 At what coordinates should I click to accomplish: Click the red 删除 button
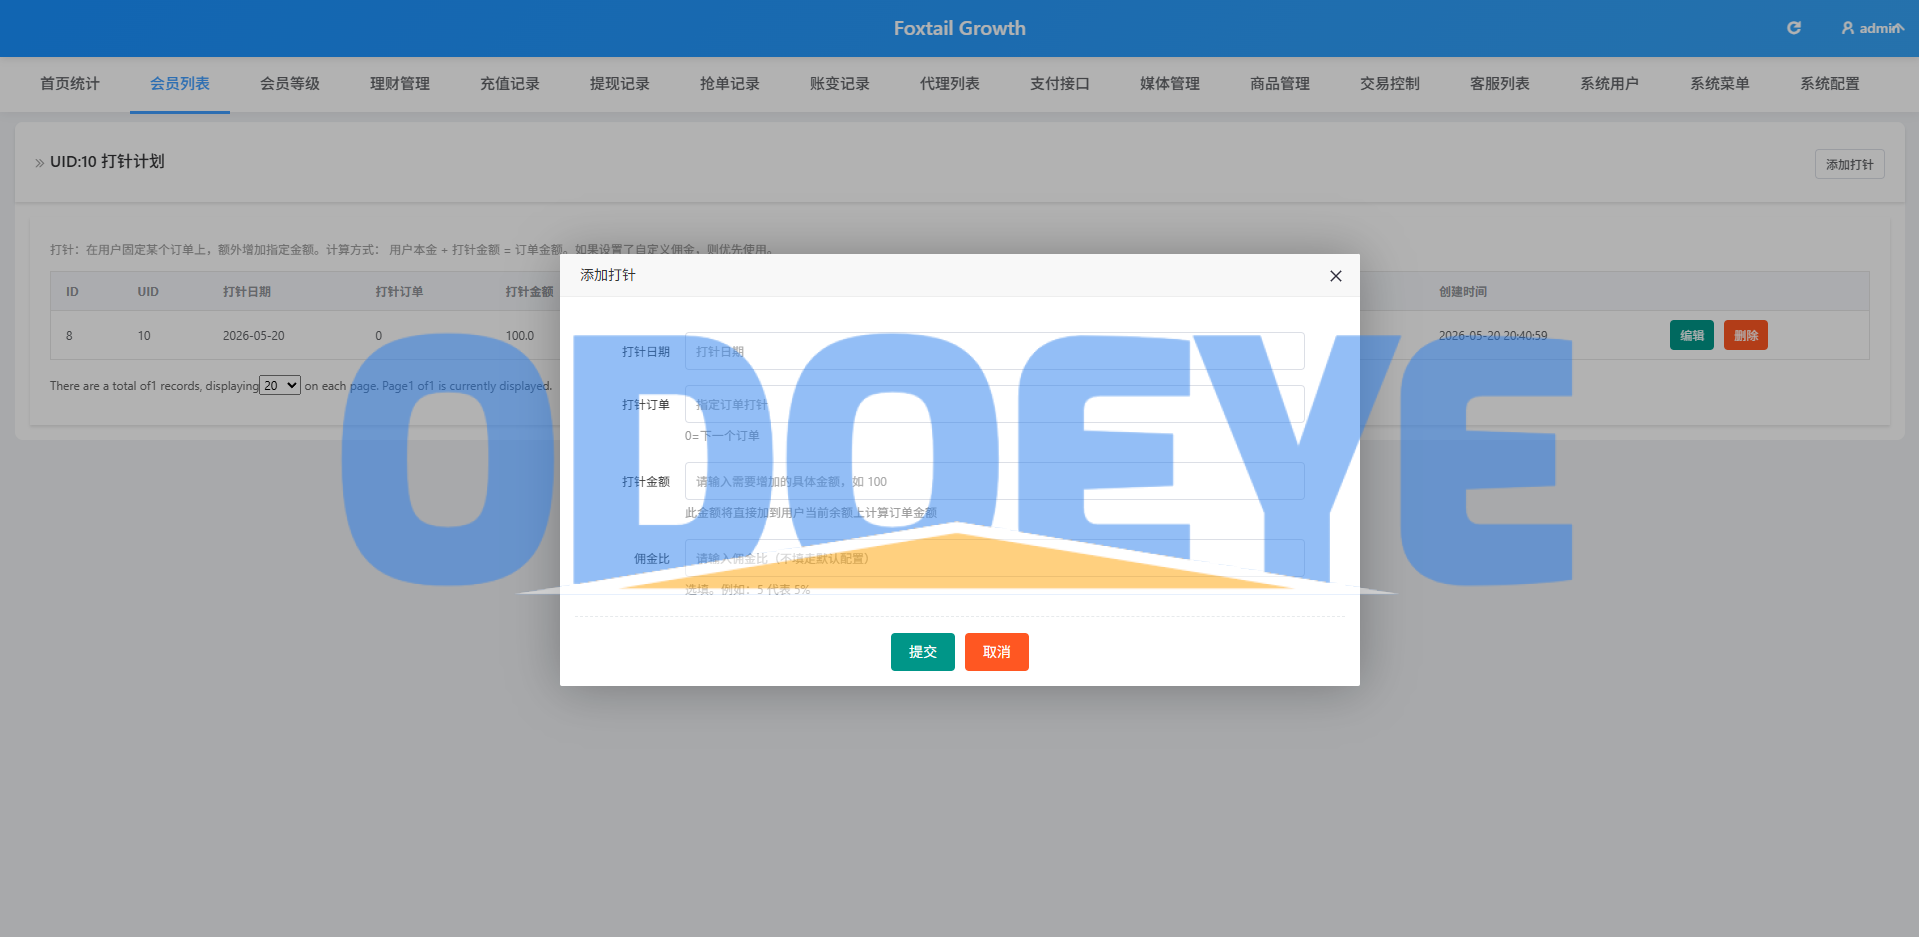(x=1746, y=335)
